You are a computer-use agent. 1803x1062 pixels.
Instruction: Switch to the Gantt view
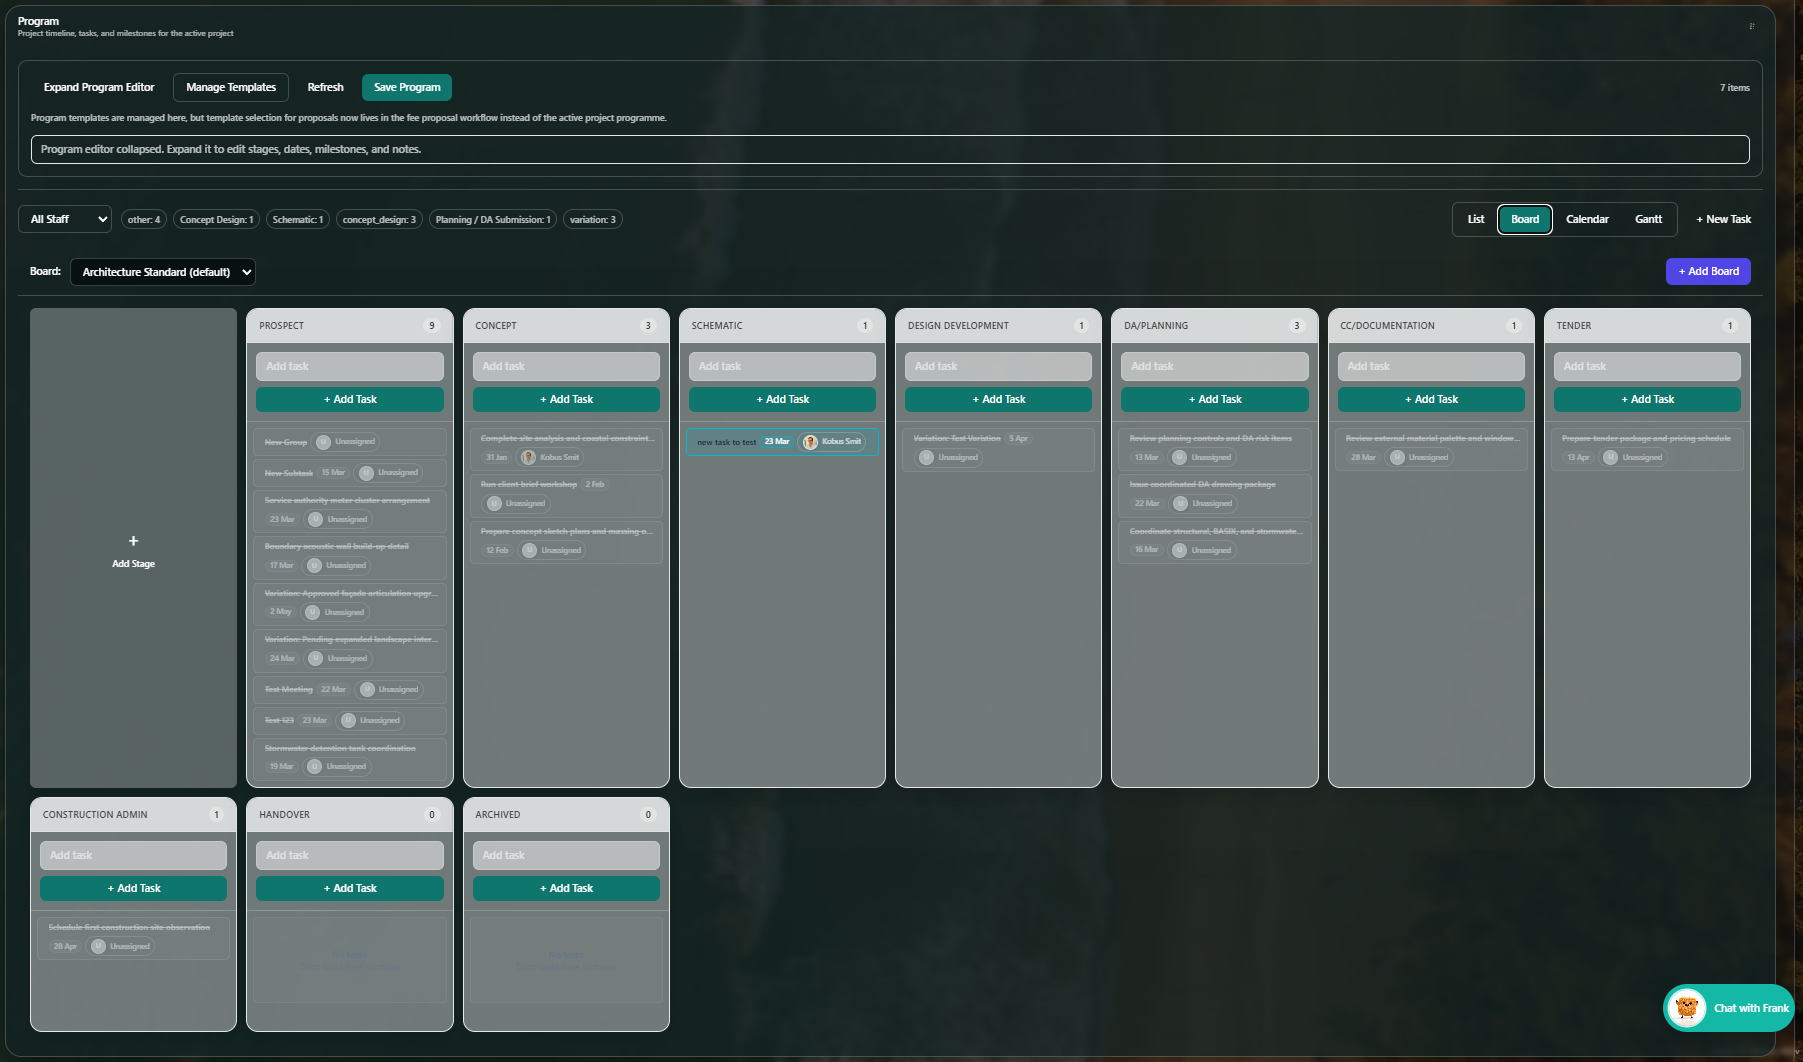coord(1648,219)
